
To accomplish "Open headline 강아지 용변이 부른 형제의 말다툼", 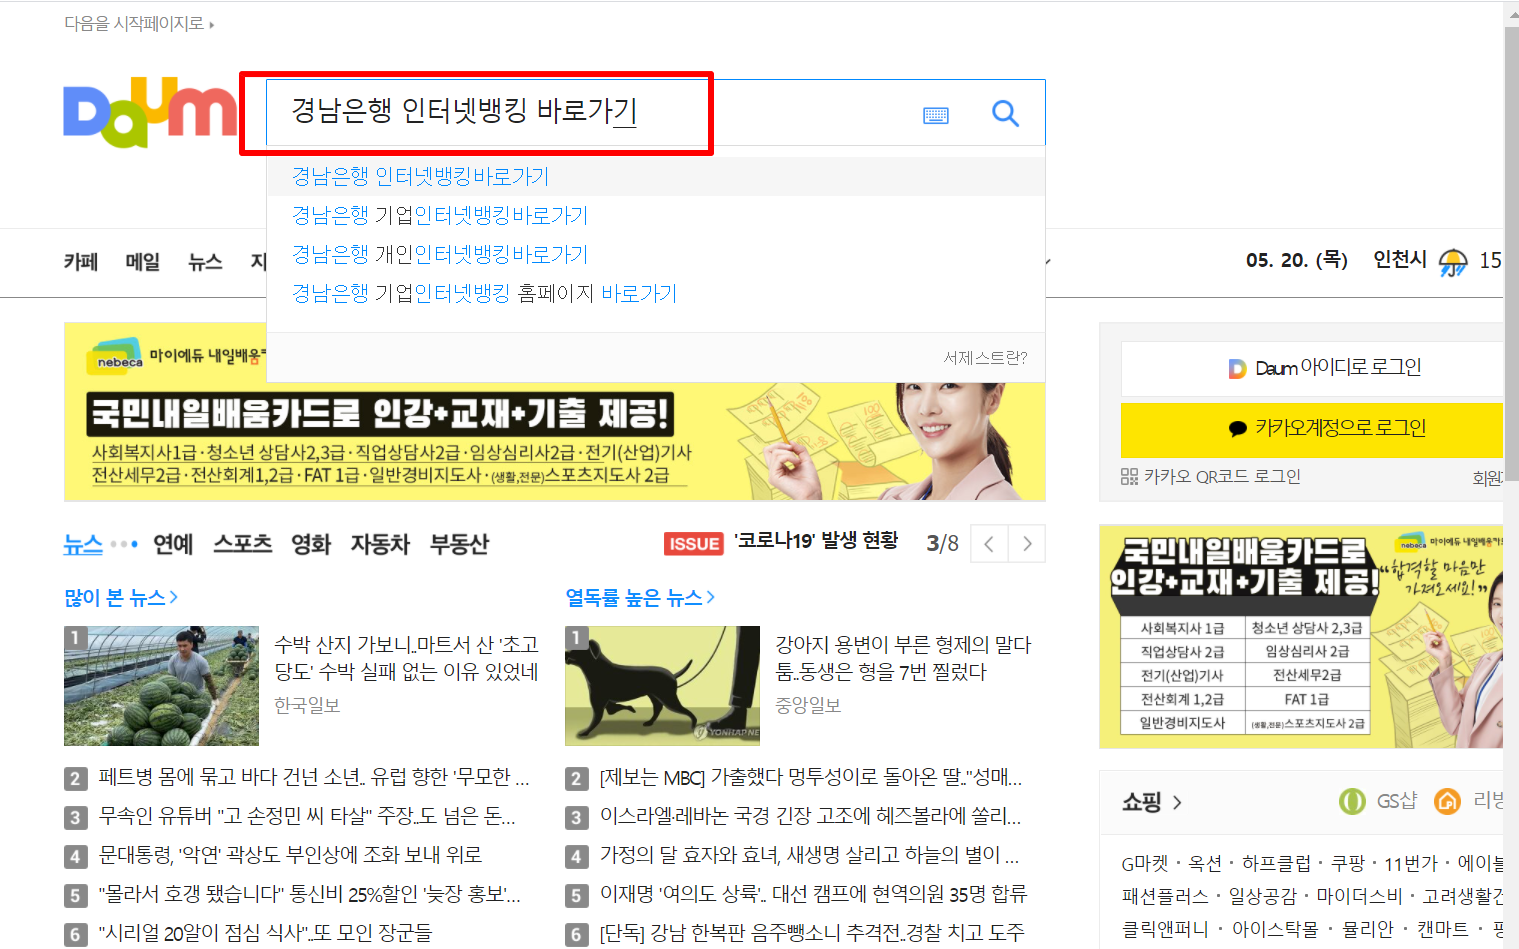I will pos(903,658).
